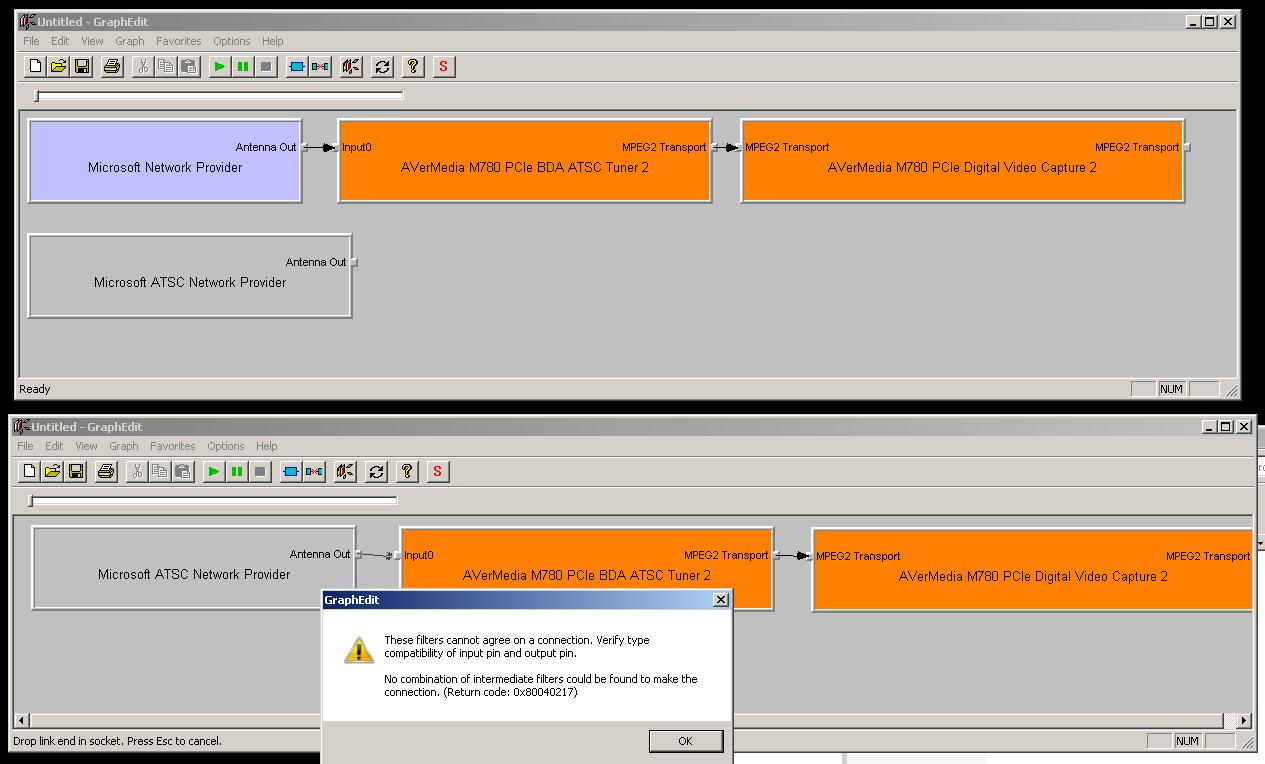
Task: Click horizontal scrollbar right arrow in lower window
Action: [x=1244, y=720]
